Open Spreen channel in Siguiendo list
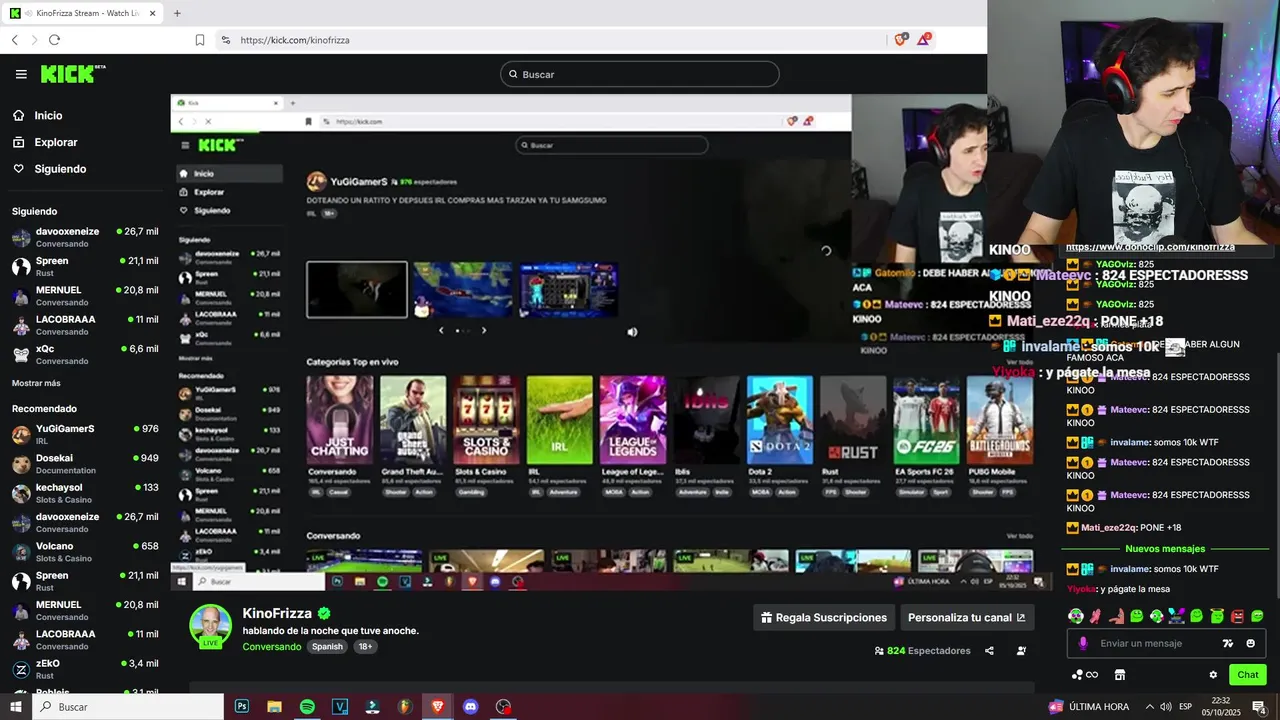Viewport: 1280px width, 720px height. 85,266
